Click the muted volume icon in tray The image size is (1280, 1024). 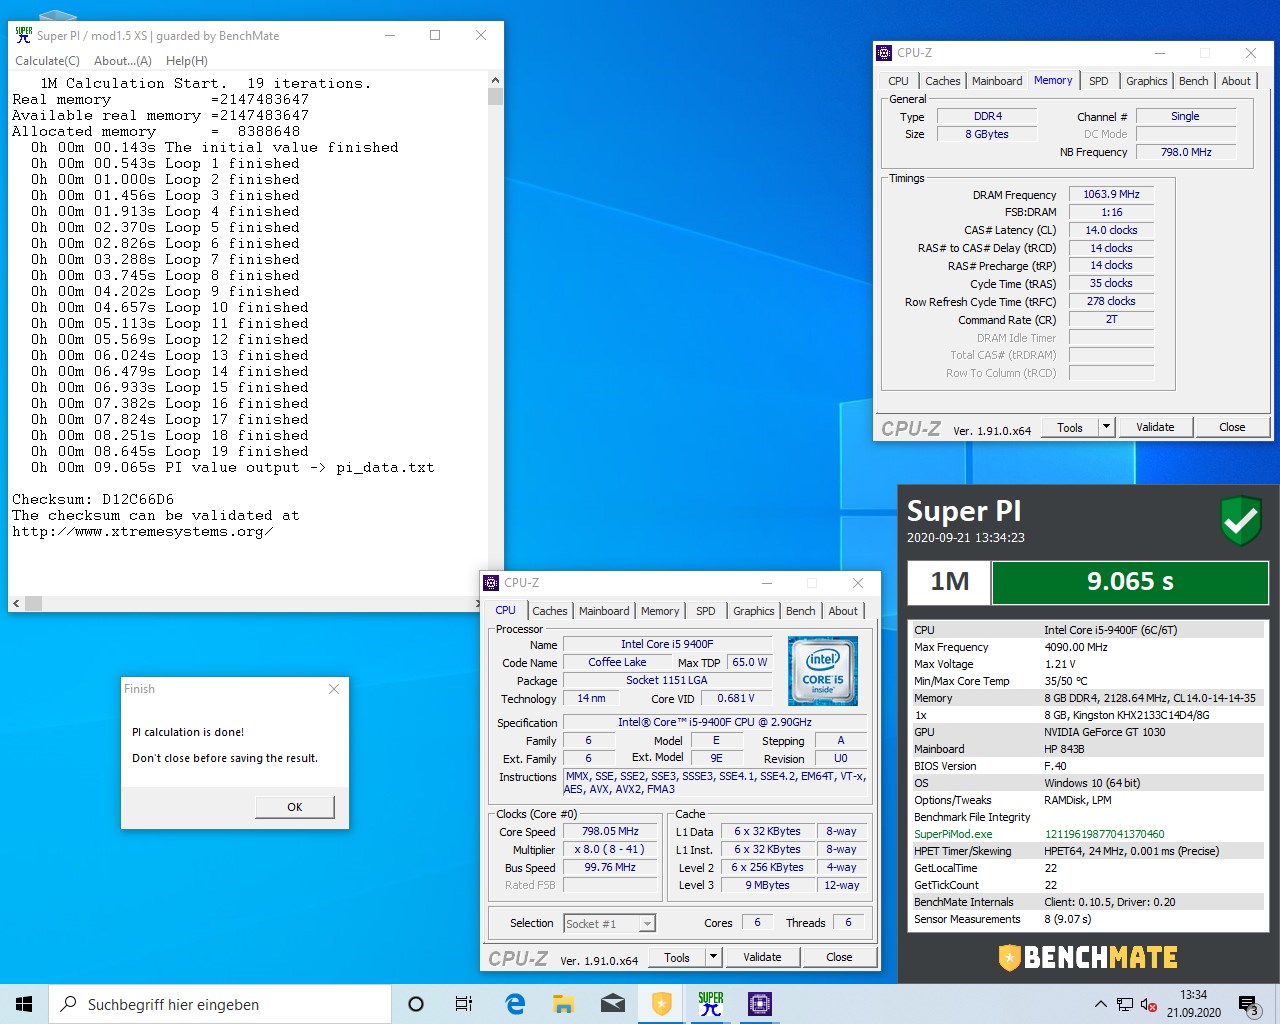pyautogui.click(x=1149, y=1004)
